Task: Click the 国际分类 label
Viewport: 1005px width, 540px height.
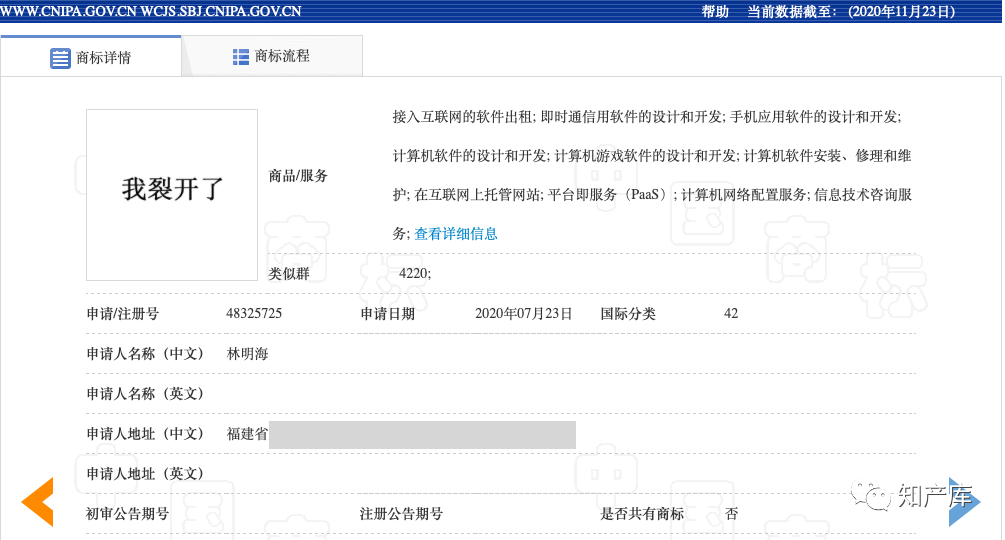Action: pos(628,314)
